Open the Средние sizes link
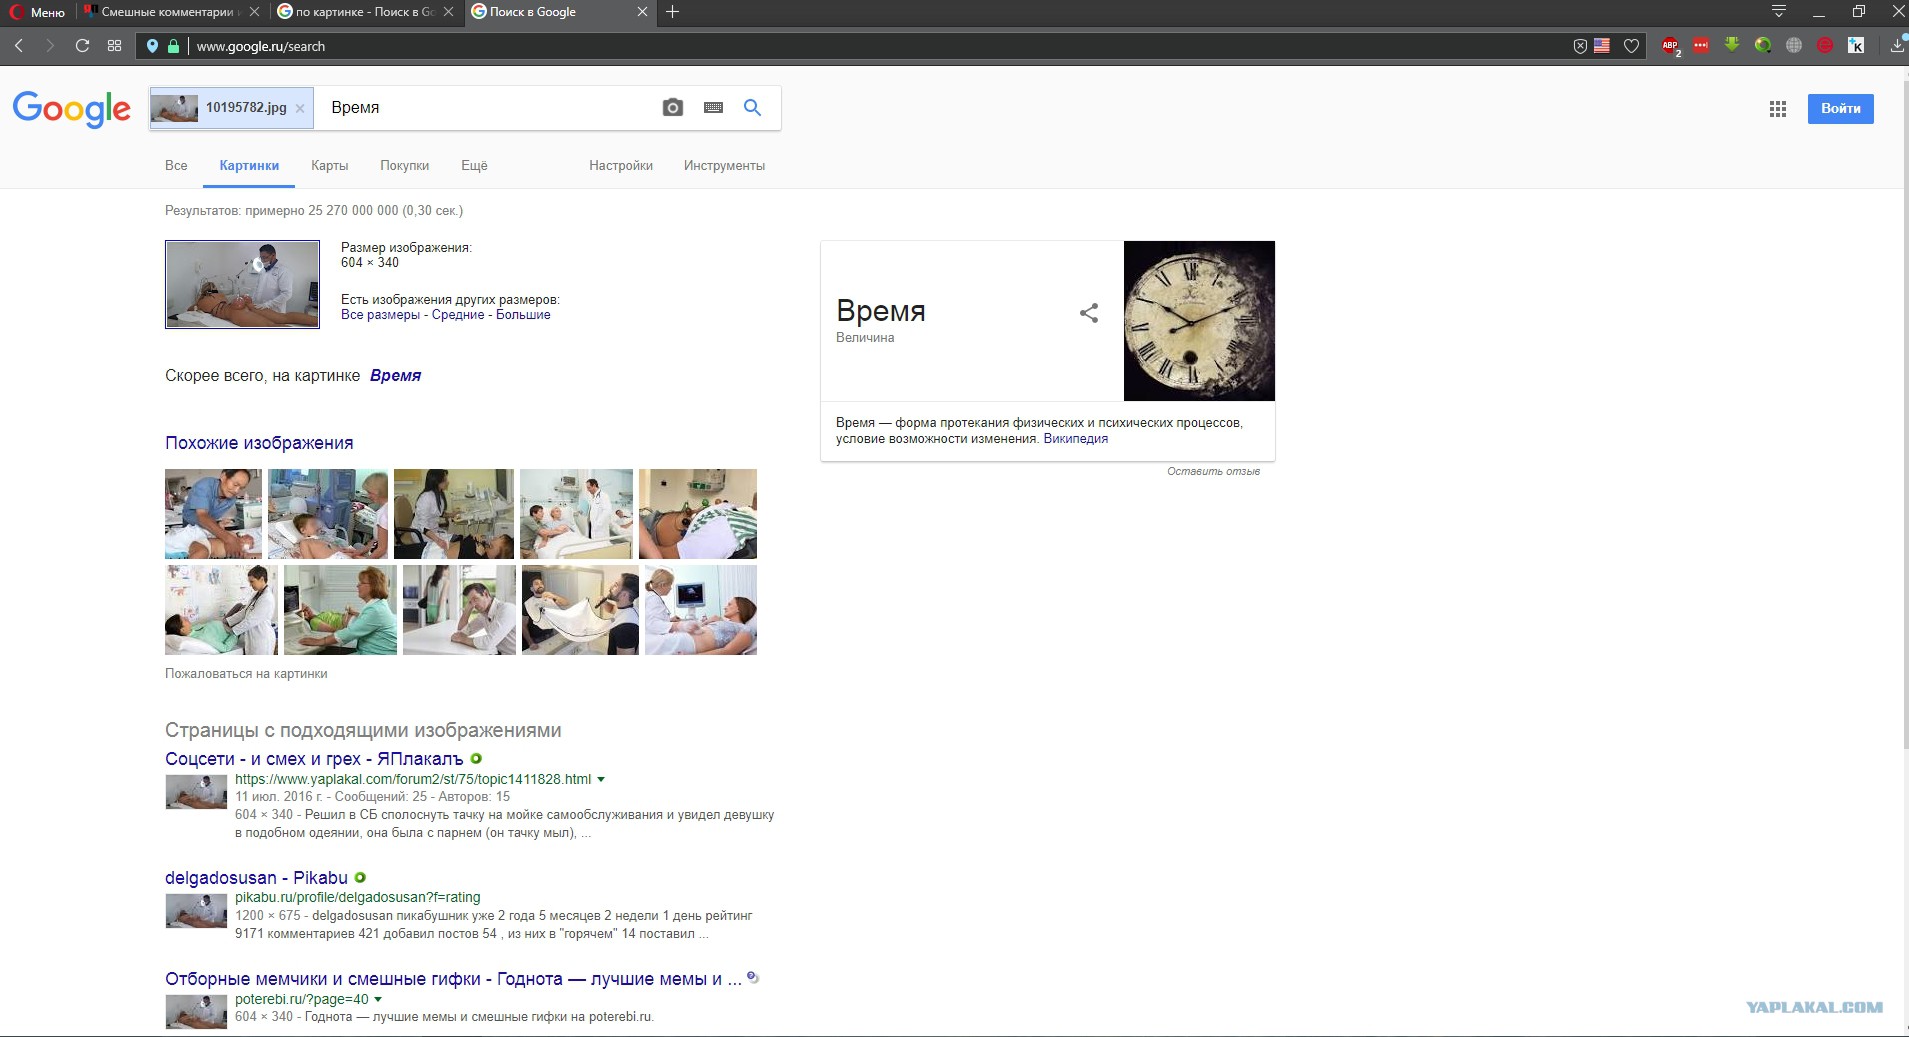This screenshot has width=1909, height=1037. coord(458,315)
